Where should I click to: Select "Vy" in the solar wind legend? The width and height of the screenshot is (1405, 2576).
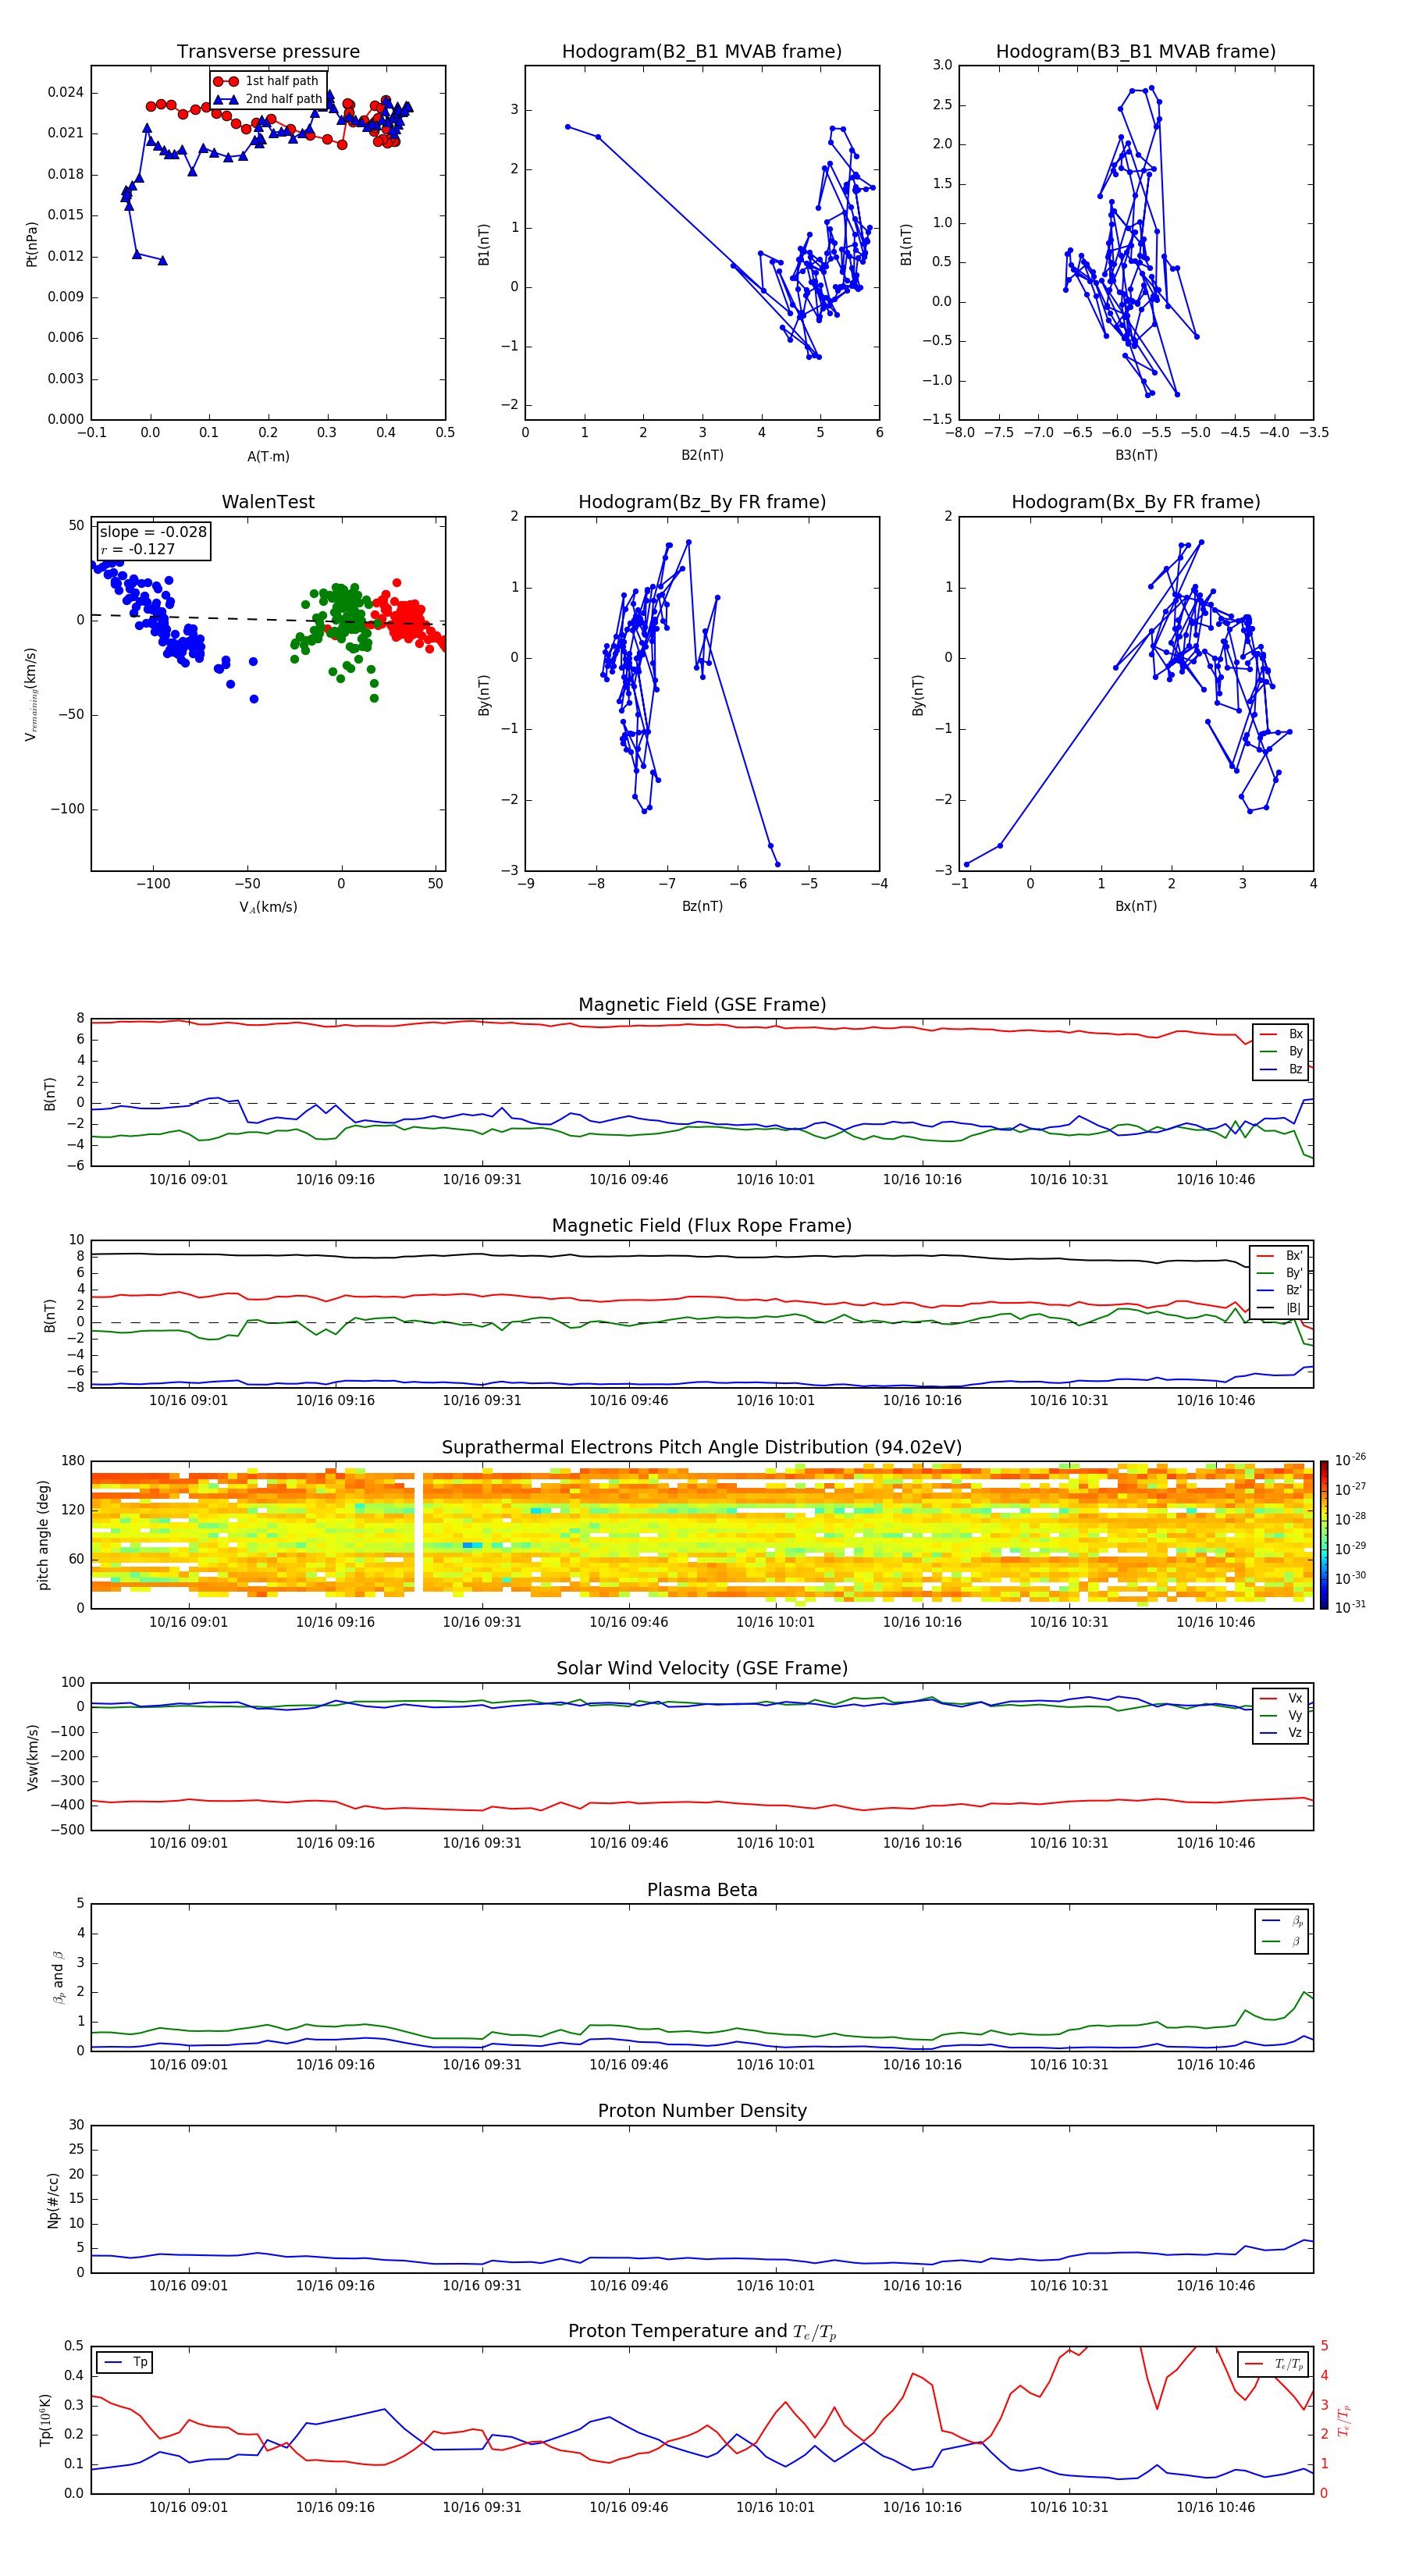[1282, 1715]
